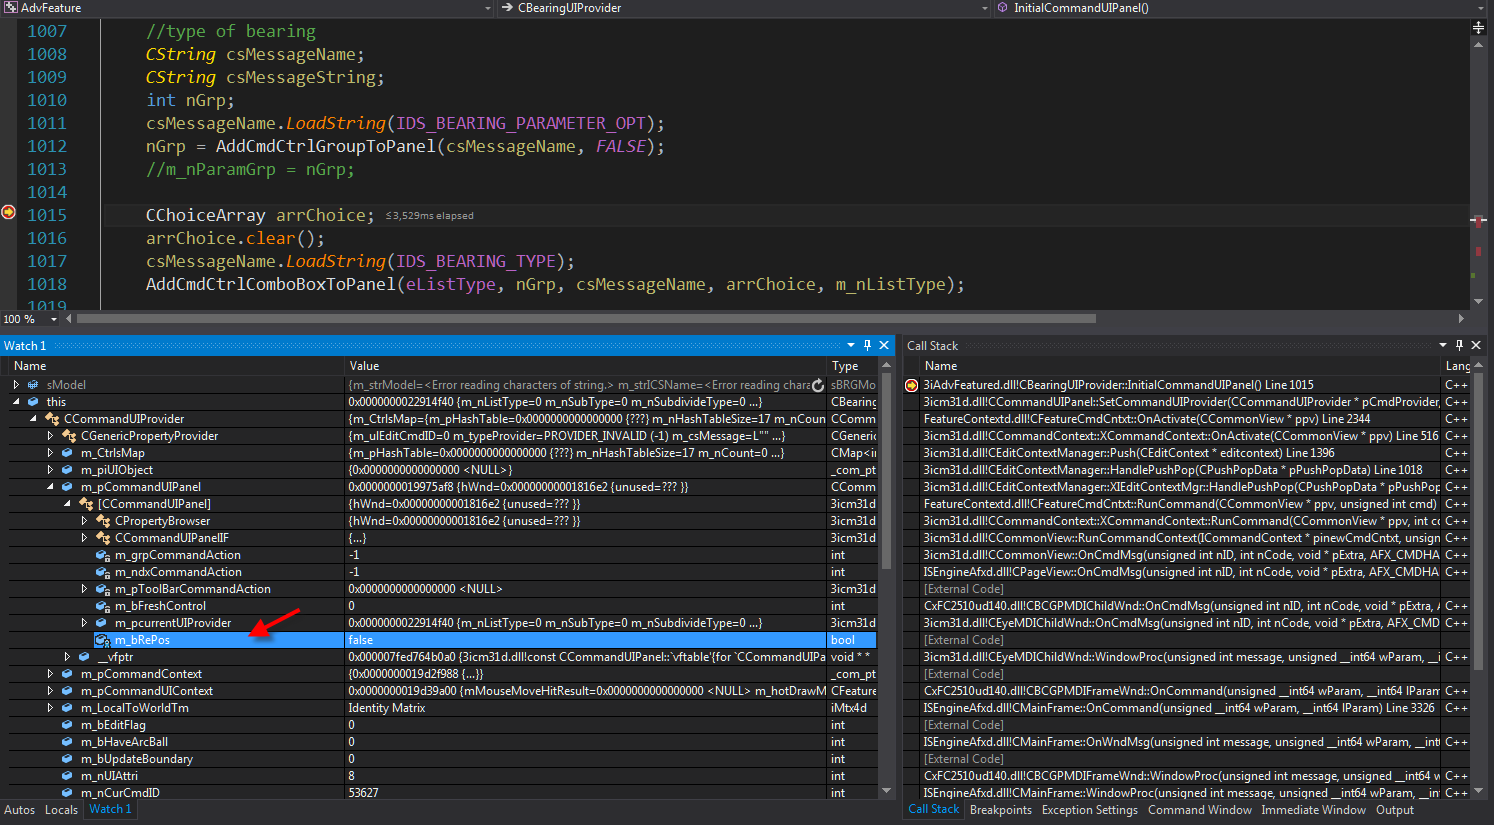The image size is (1494, 825).
Task: Click the refresh icon in sModel value
Action: coord(818,385)
